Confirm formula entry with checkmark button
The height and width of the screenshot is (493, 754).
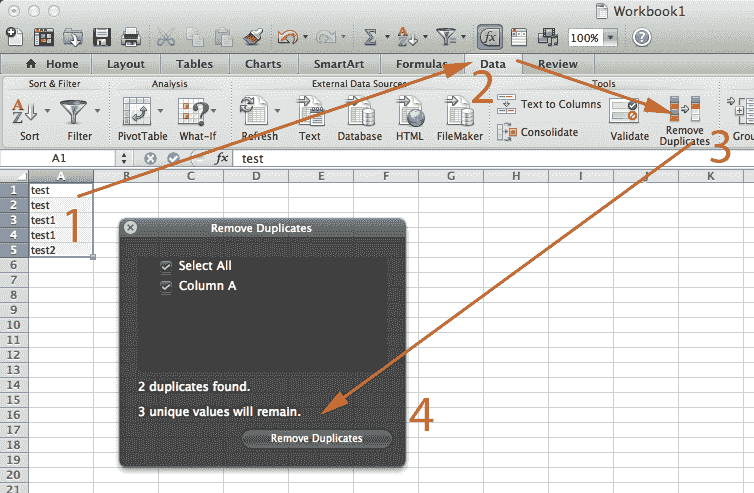(173, 158)
